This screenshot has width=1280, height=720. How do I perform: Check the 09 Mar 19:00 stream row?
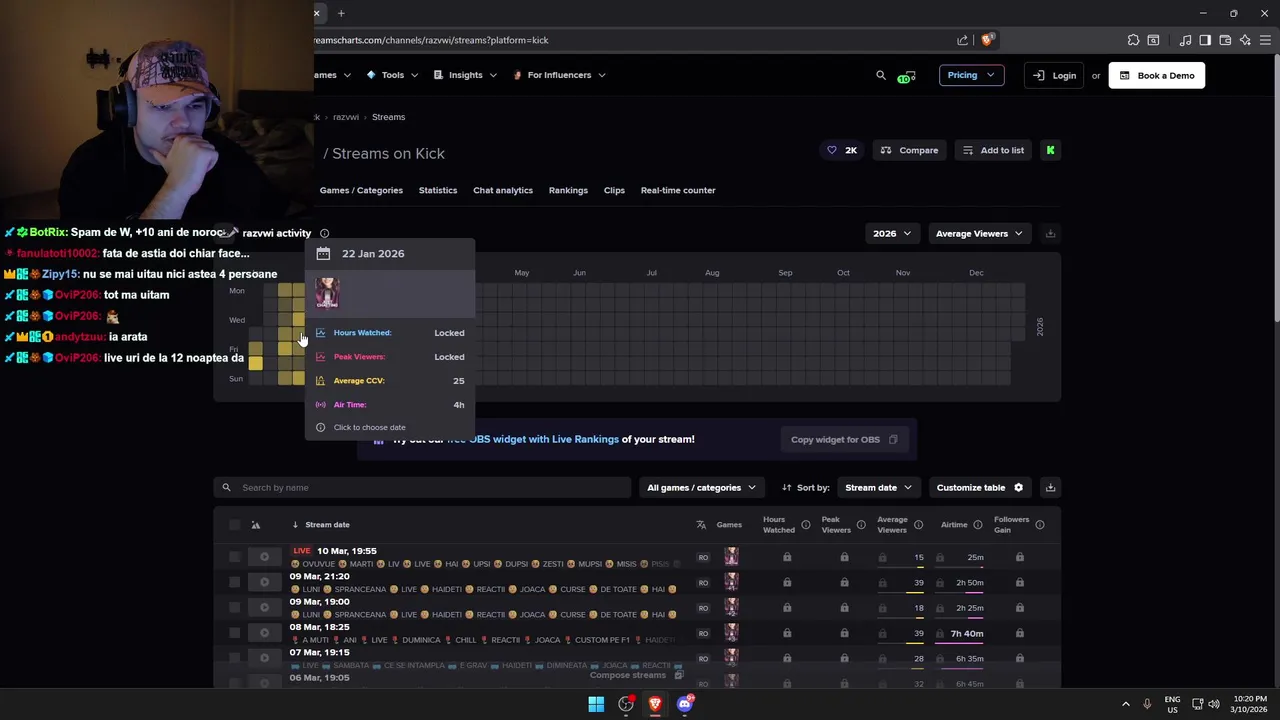(234, 607)
